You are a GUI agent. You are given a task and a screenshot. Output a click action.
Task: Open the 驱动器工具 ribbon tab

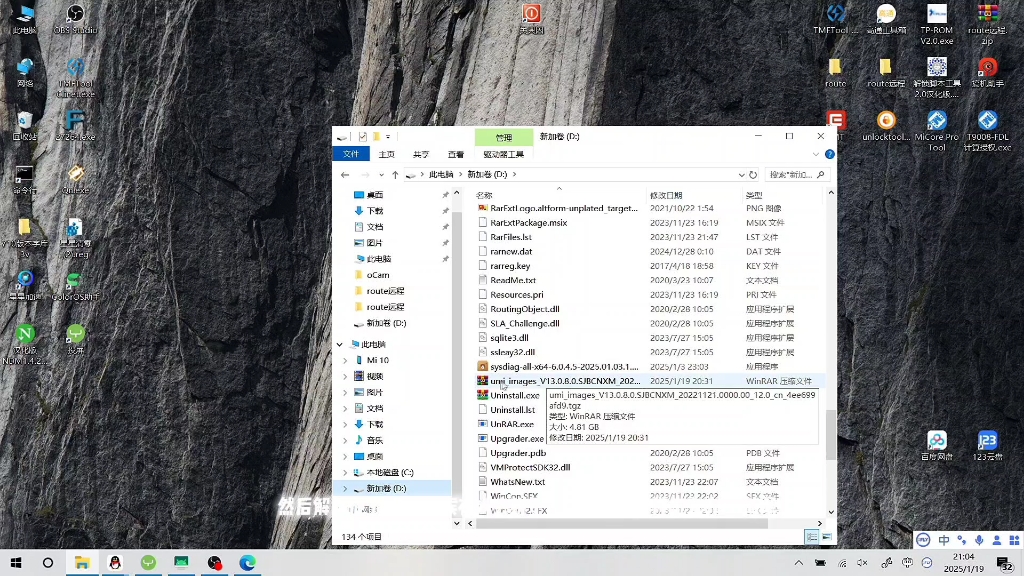pos(504,154)
